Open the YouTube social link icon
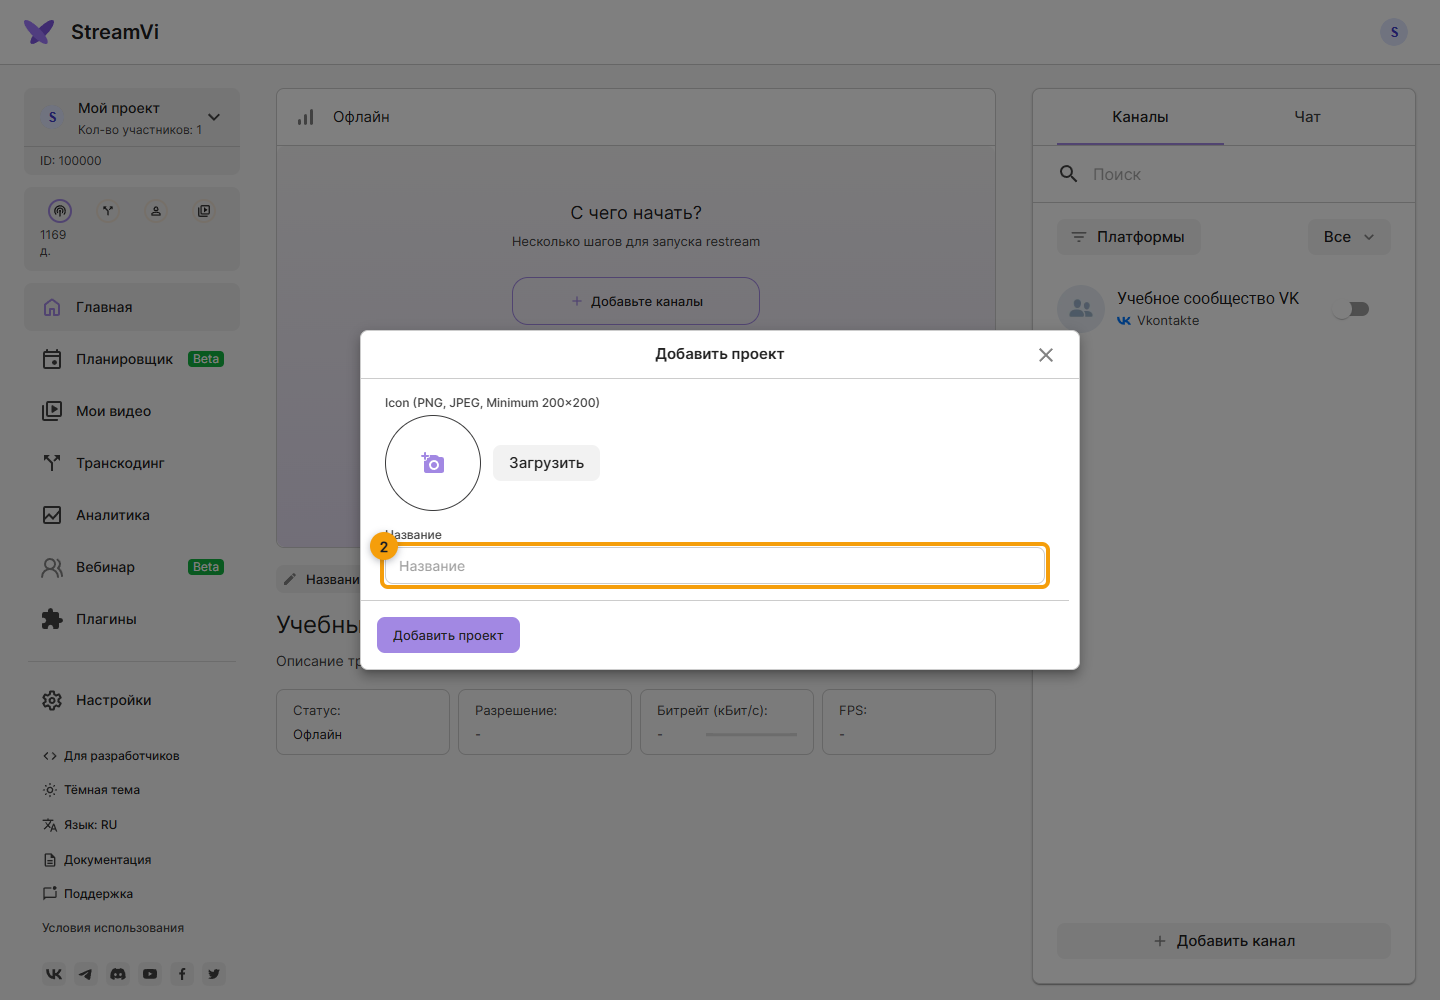1440x1000 pixels. [x=150, y=974]
